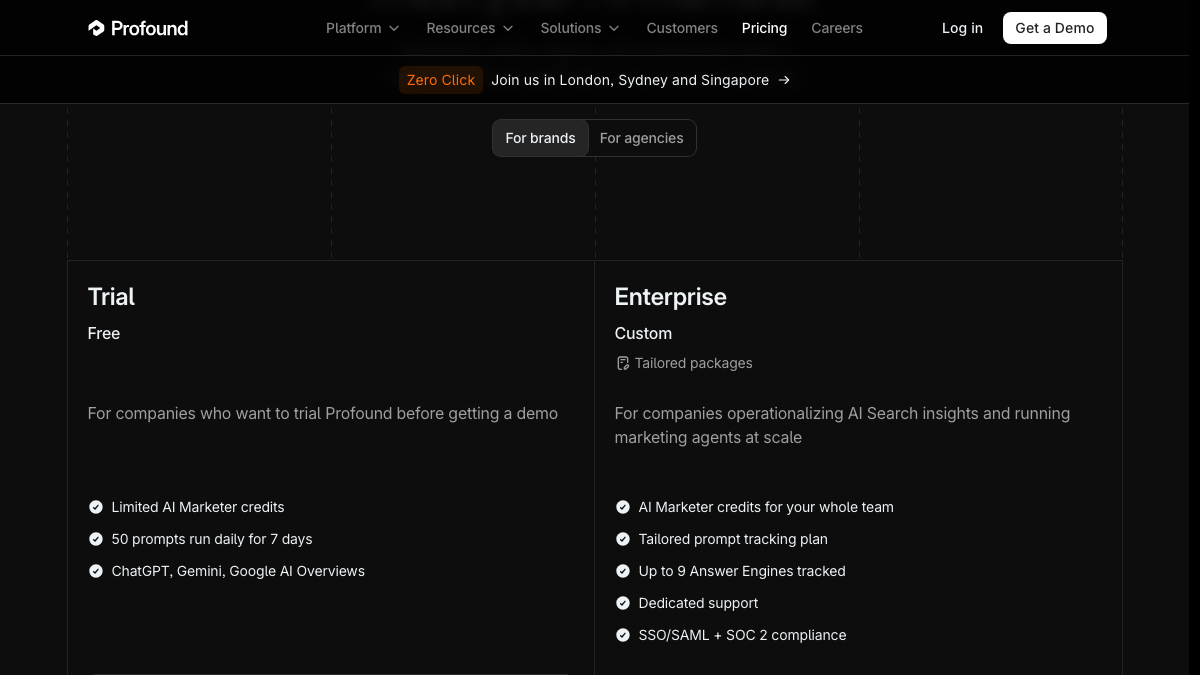The width and height of the screenshot is (1200, 675).
Task: Click the Trial plan description text
Action: pyautogui.click(x=323, y=413)
